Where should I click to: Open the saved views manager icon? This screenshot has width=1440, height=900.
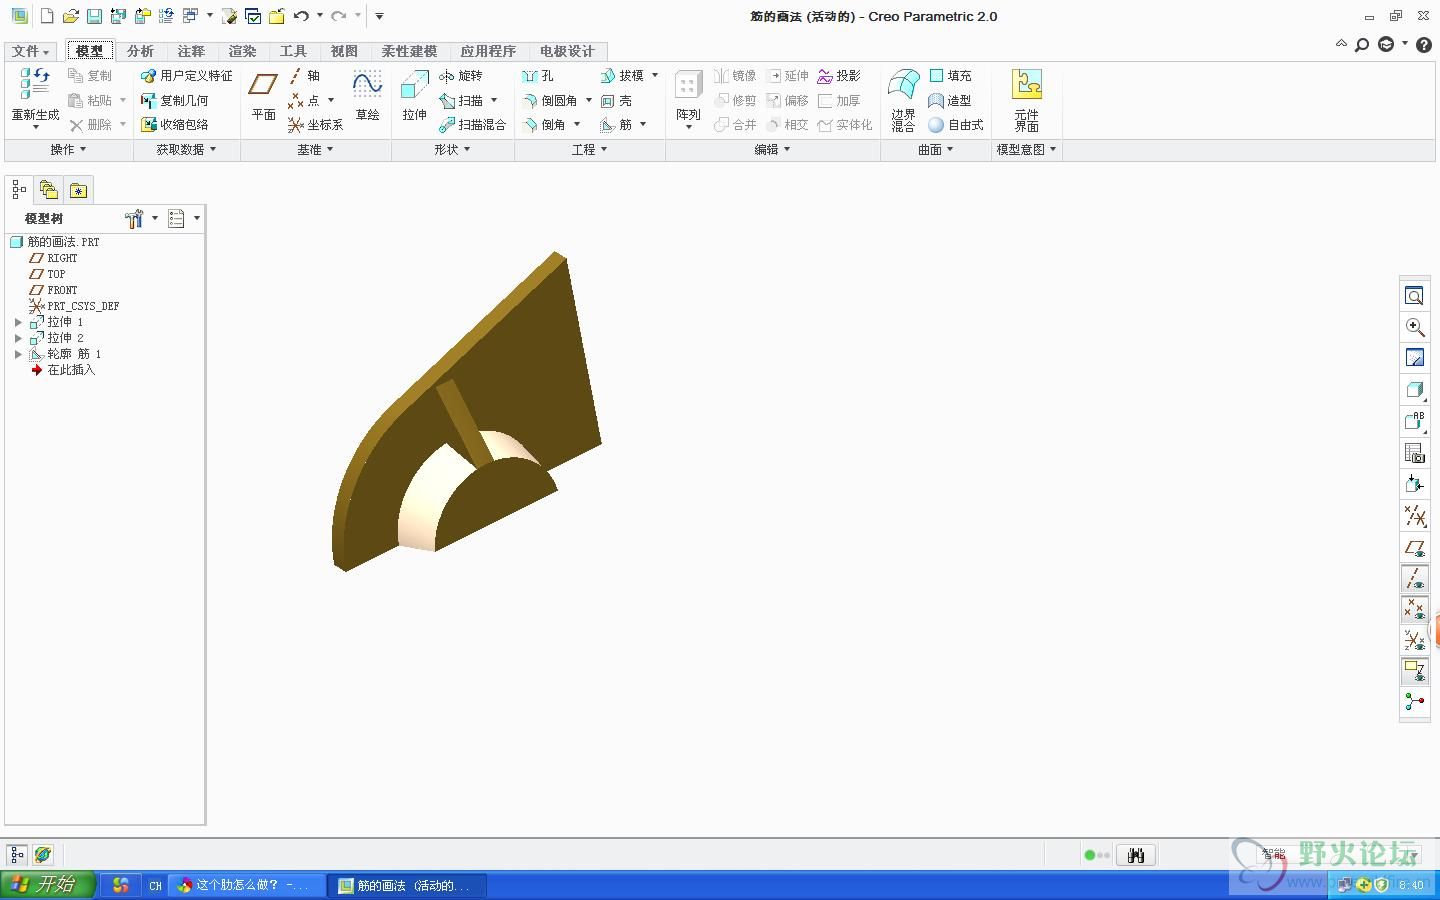(x=1414, y=453)
